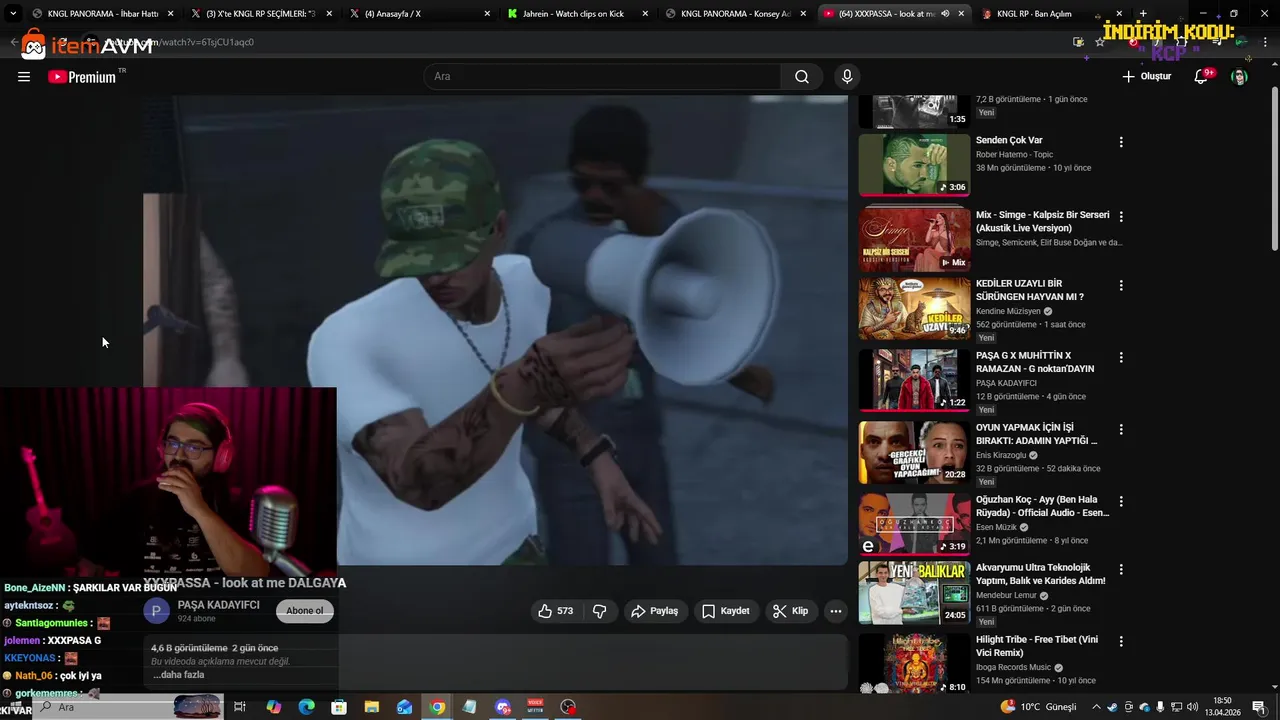Open File Explorer from taskbar
Viewport: 1280px width, 720px height.
click(x=372, y=707)
